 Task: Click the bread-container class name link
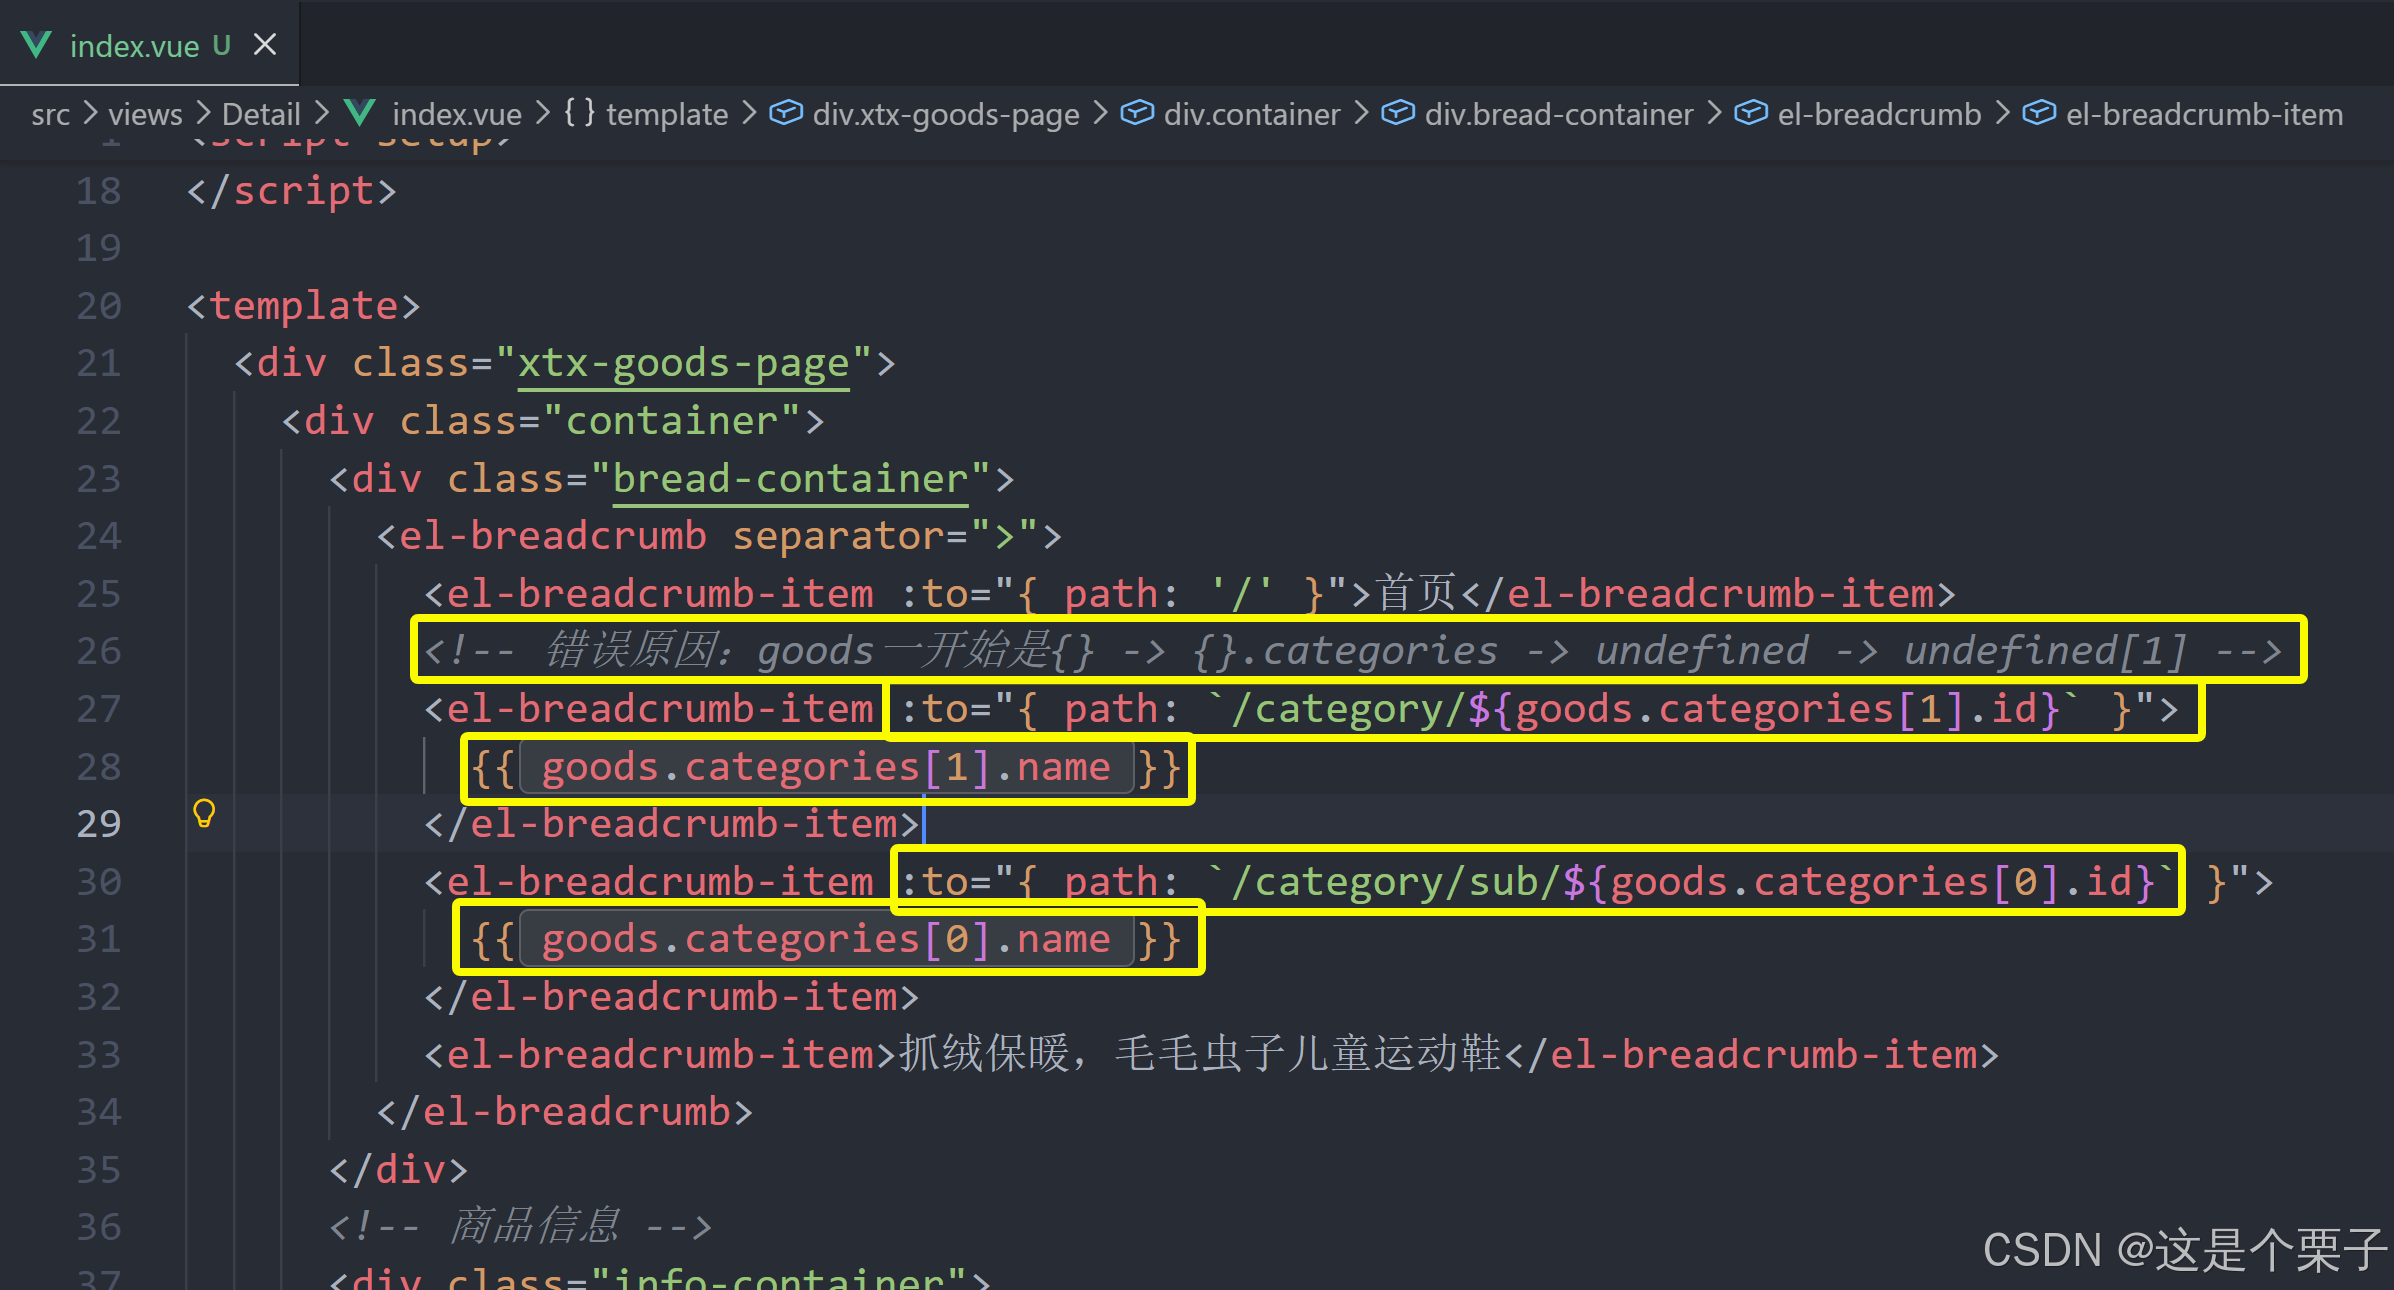pyautogui.click(x=790, y=479)
